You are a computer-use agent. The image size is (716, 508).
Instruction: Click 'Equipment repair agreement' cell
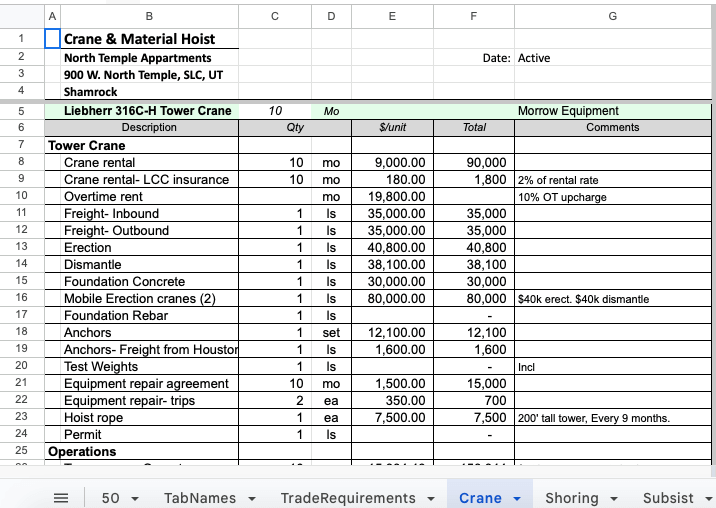click(x=149, y=383)
